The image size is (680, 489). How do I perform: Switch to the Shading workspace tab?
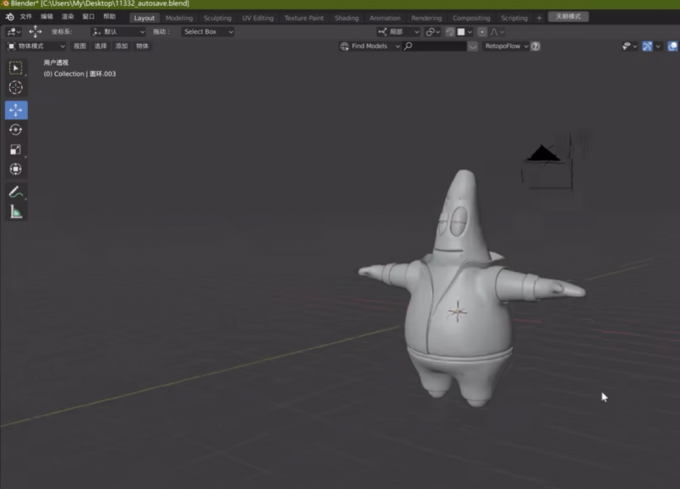[347, 18]
